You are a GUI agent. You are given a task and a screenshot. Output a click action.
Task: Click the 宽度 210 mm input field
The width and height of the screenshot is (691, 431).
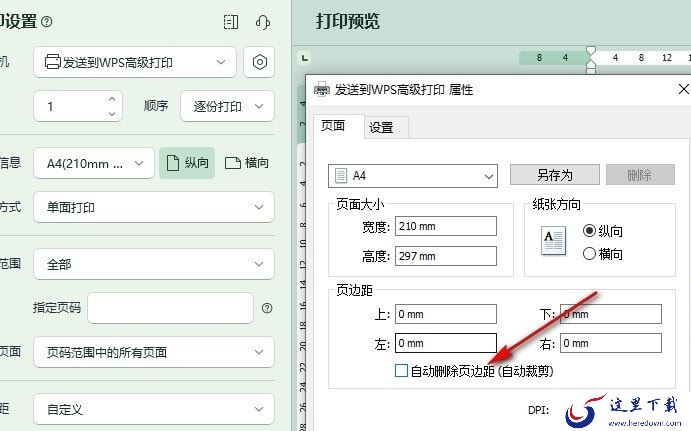tap(446, 226)
